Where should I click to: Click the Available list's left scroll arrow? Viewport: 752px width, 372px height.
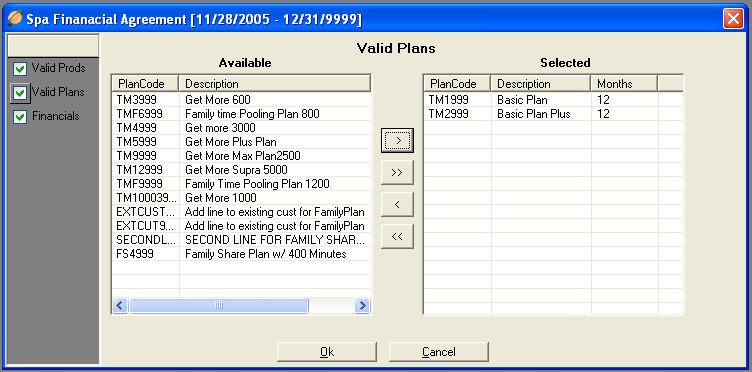click(x=120, y=305)
